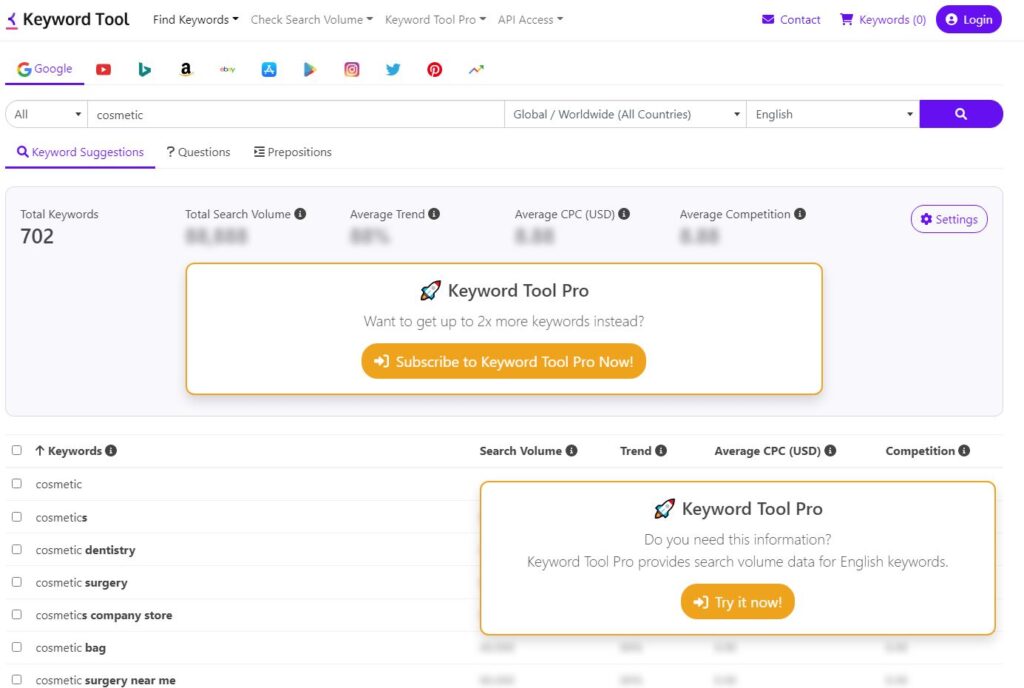Open the Global / Worldwide country dropdown
1024x688 pixels.
[625, 114]
